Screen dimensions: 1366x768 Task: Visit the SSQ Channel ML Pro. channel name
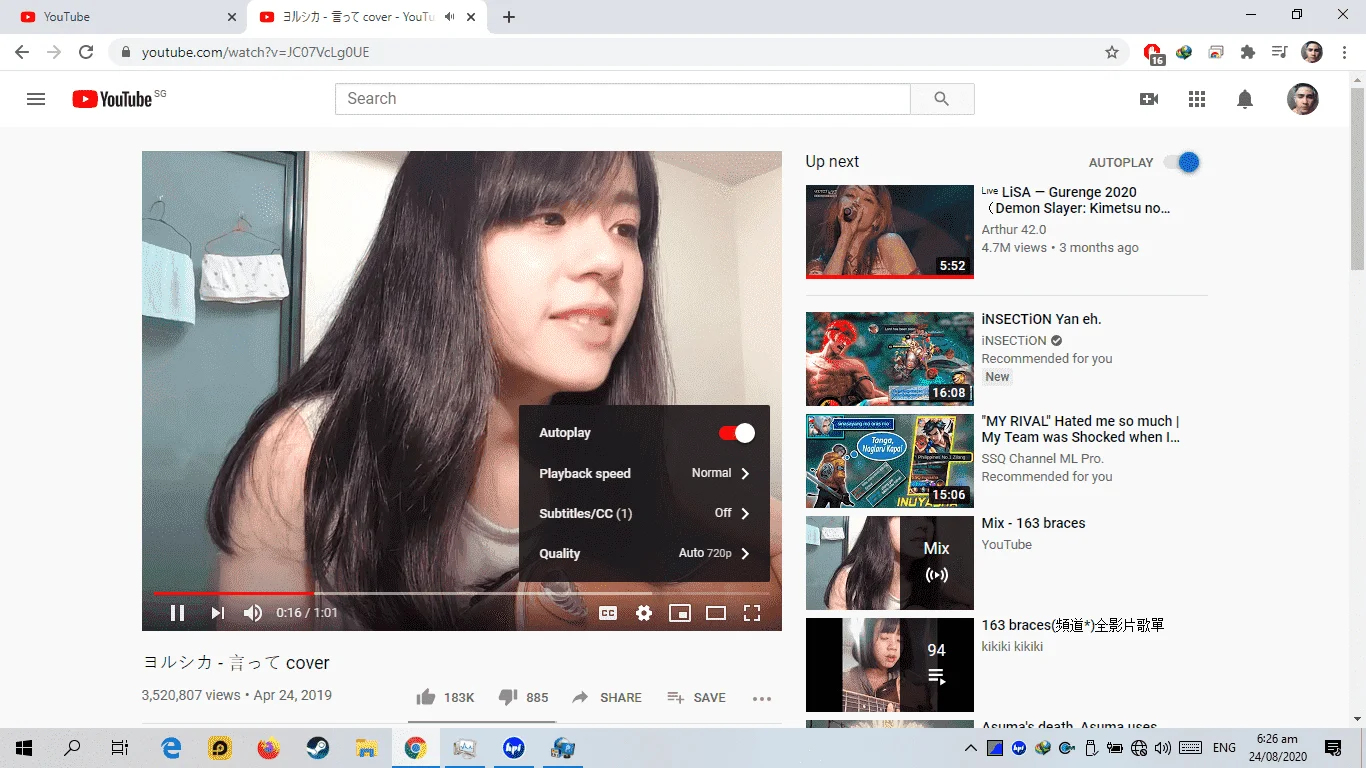1042,458
